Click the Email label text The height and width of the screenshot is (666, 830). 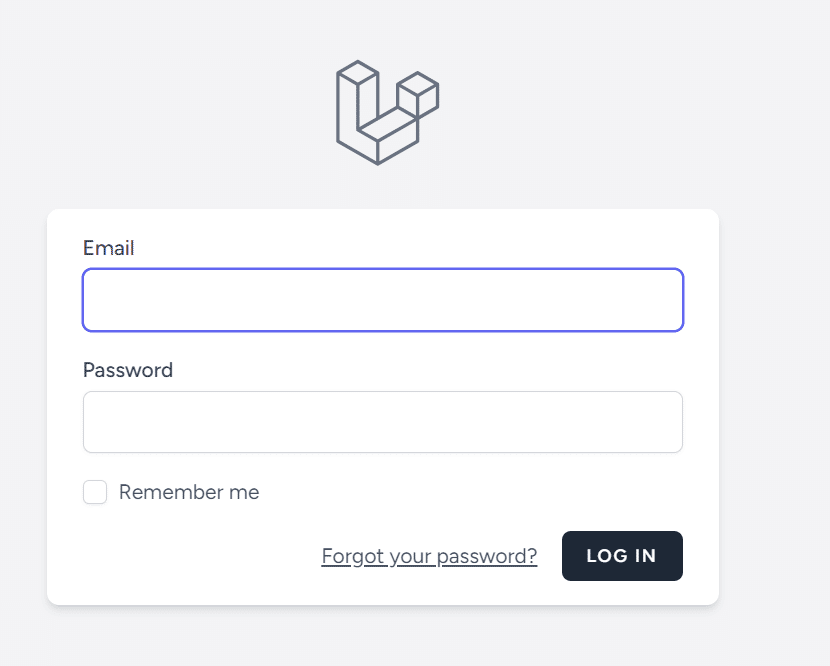point(109,248)
